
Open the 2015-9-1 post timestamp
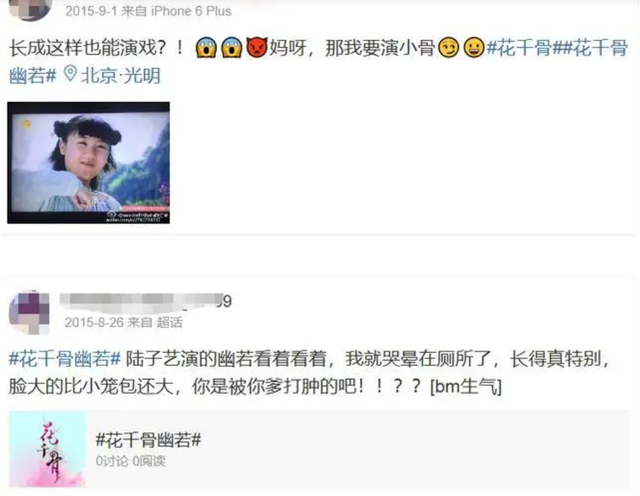[x=91, y=11]
